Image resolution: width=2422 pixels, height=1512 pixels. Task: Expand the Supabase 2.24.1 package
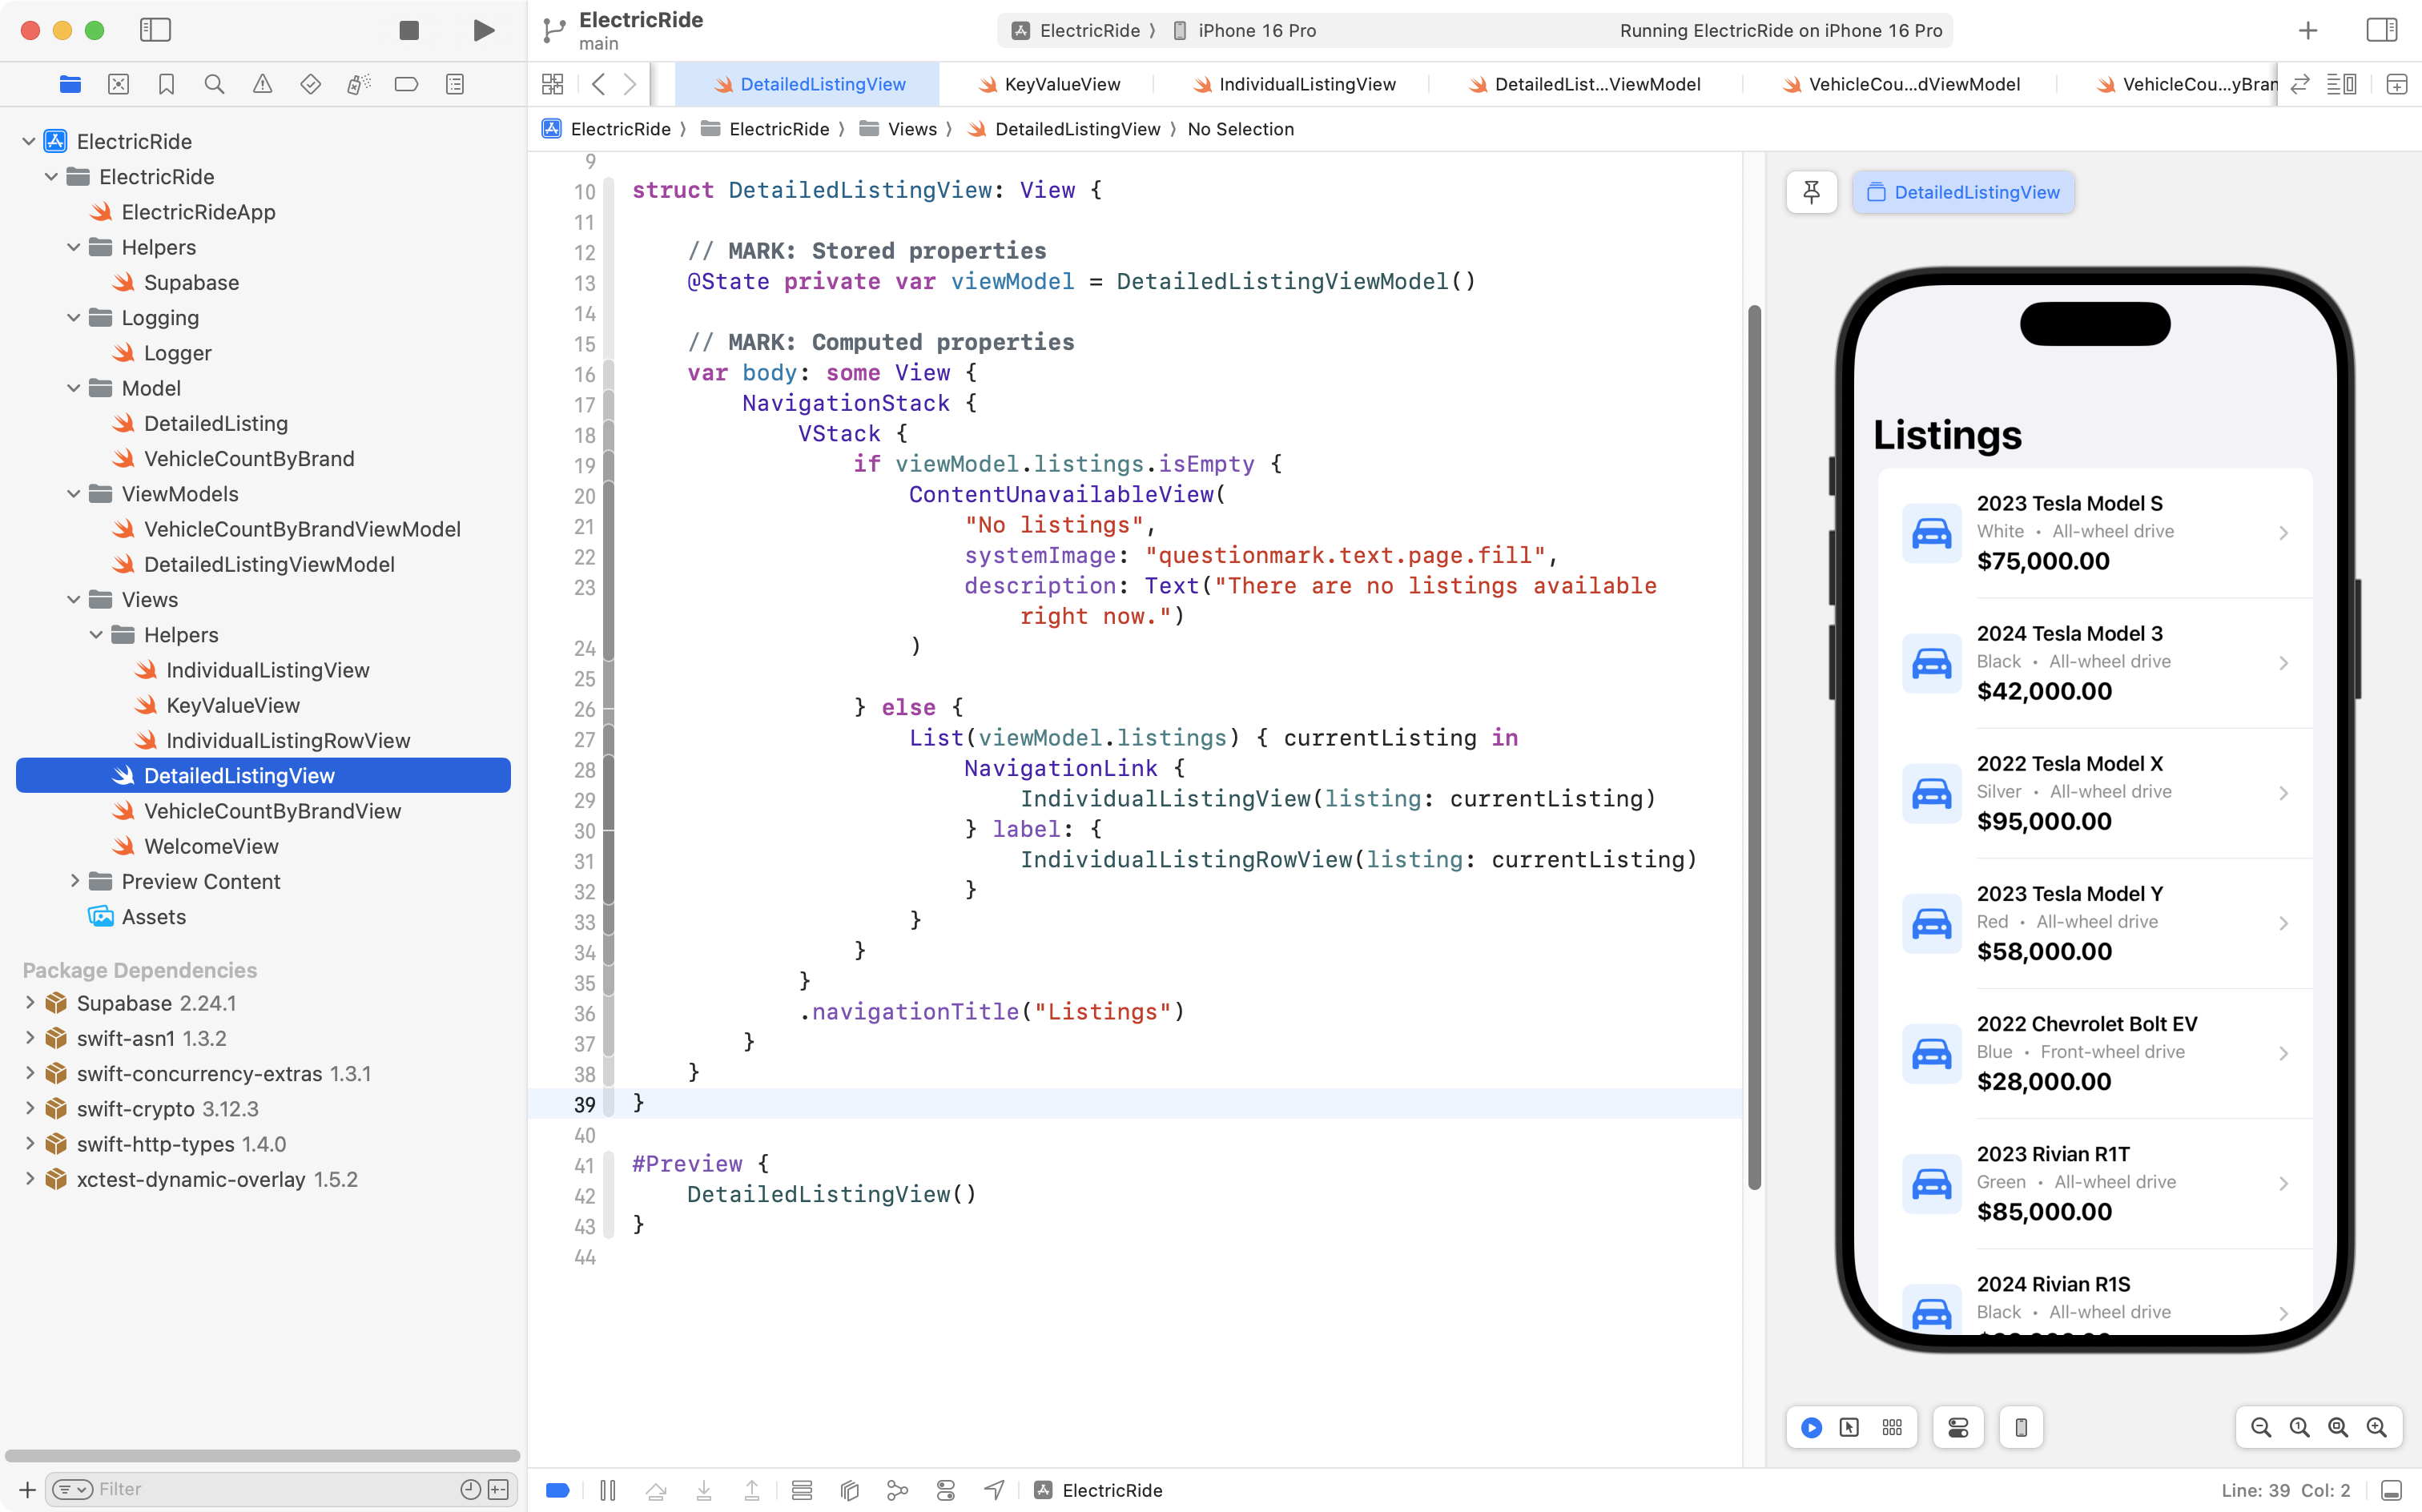(30, 1003)
